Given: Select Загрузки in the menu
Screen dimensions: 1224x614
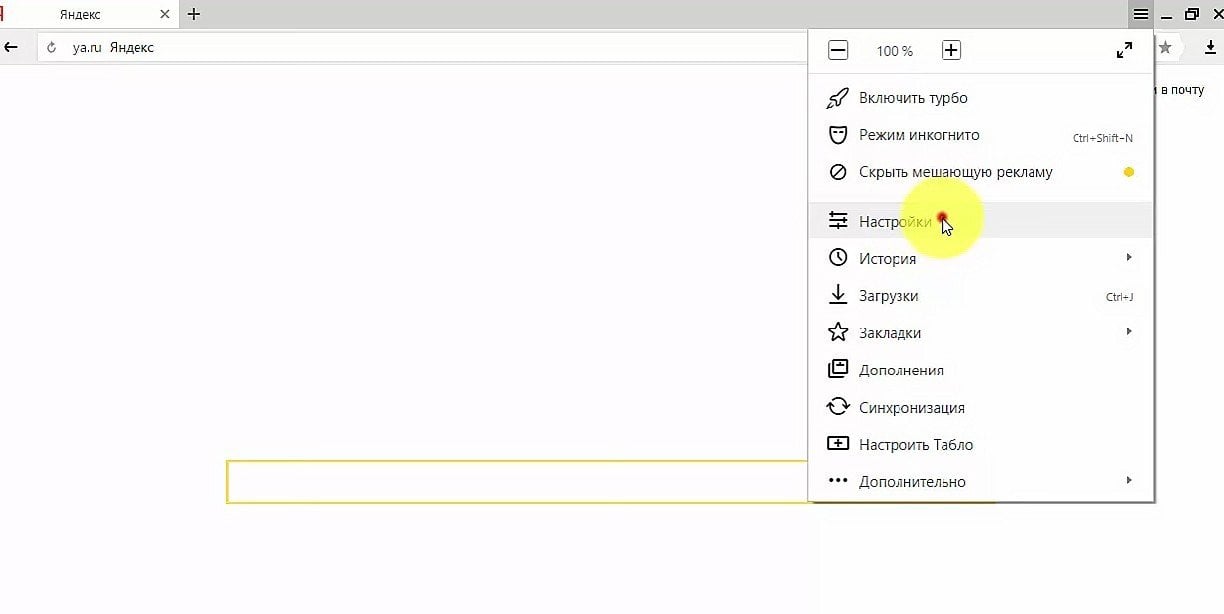Looking at the screenshot, I should point(980,295).
